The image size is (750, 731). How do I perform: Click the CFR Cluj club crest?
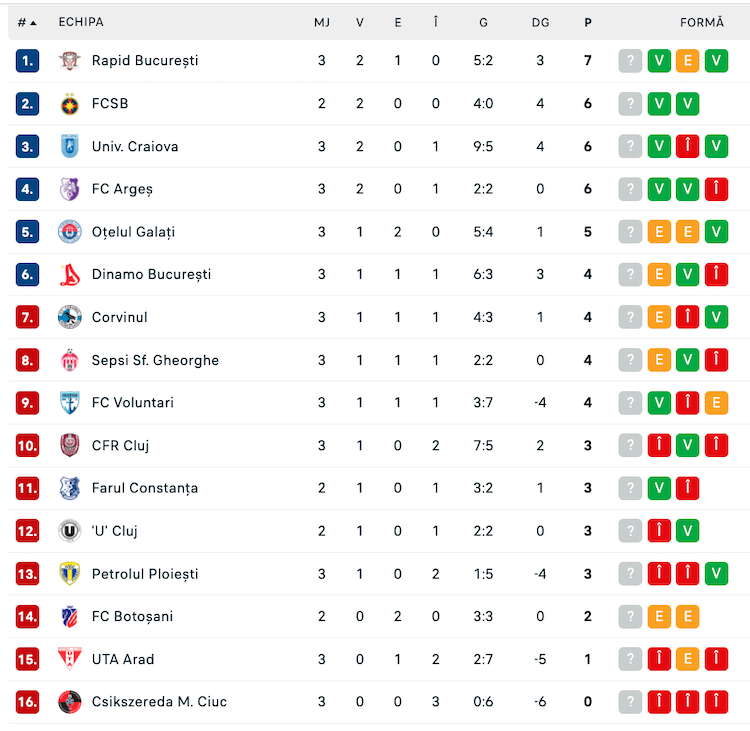[69, 445]
